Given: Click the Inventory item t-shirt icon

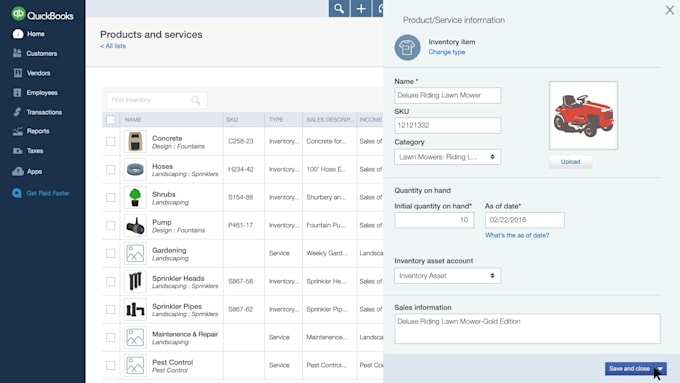Looking at the screenshot, I should point(407,47).
